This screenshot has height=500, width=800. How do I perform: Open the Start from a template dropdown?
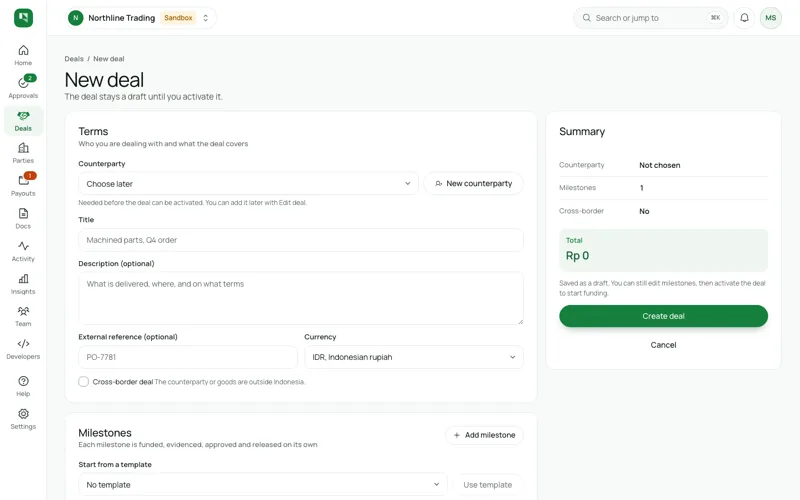(x=263, y=485)
